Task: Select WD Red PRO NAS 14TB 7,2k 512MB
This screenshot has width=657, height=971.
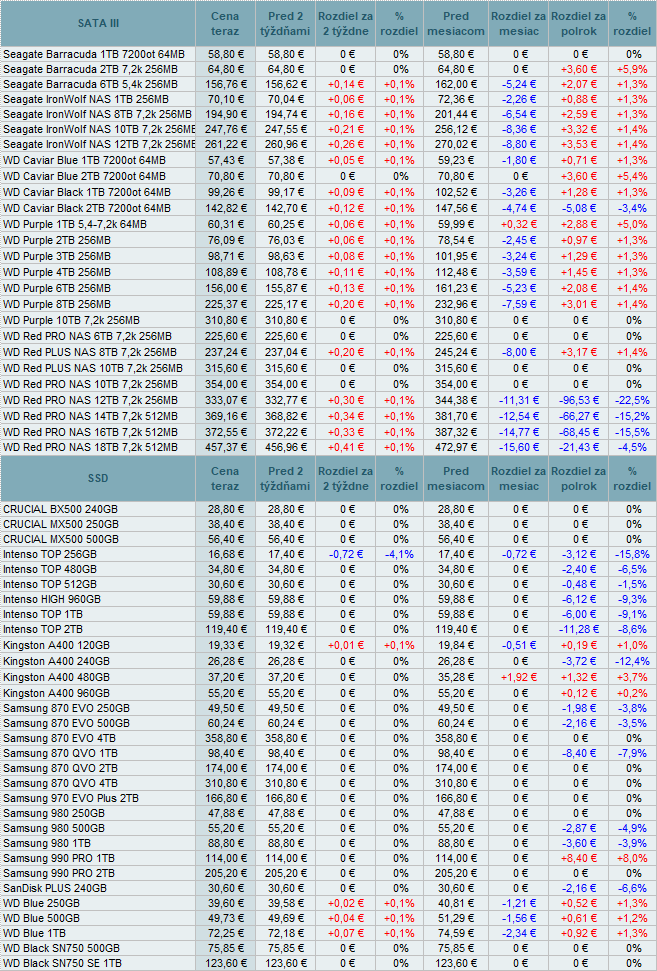Action: pyautogui.click(x=90, y=417)
